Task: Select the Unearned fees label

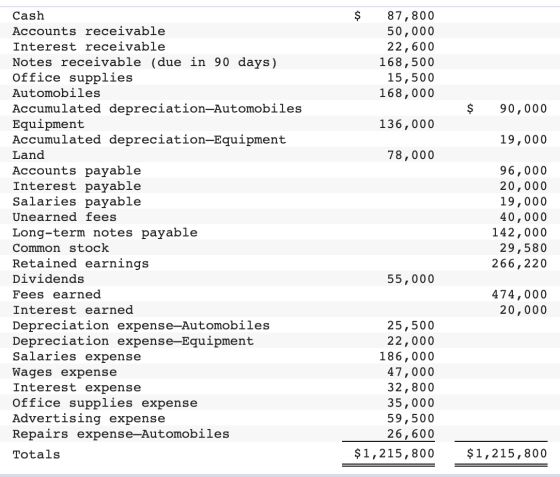Action: [64, 217]
